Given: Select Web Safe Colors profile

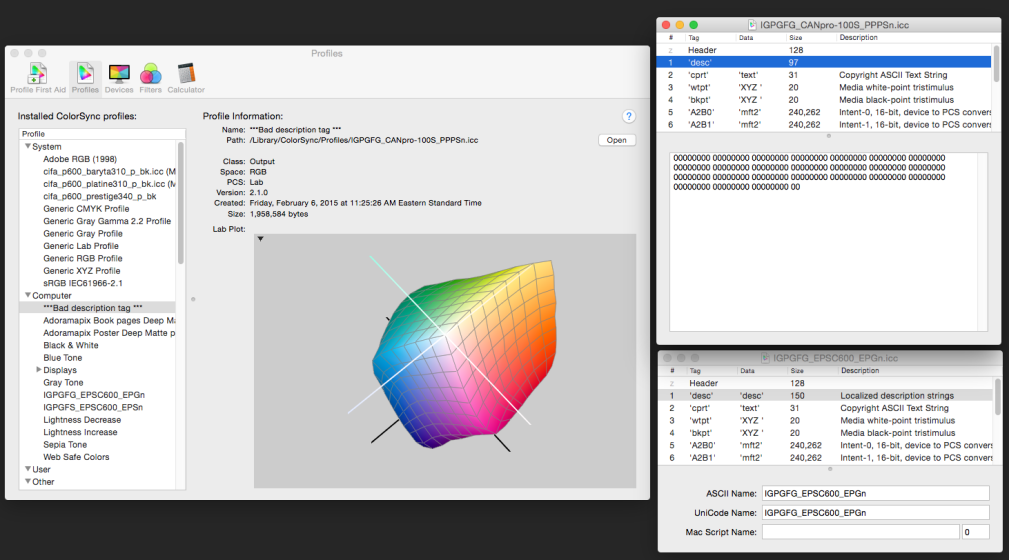Looking at the screenshot, I should (76, 456).
